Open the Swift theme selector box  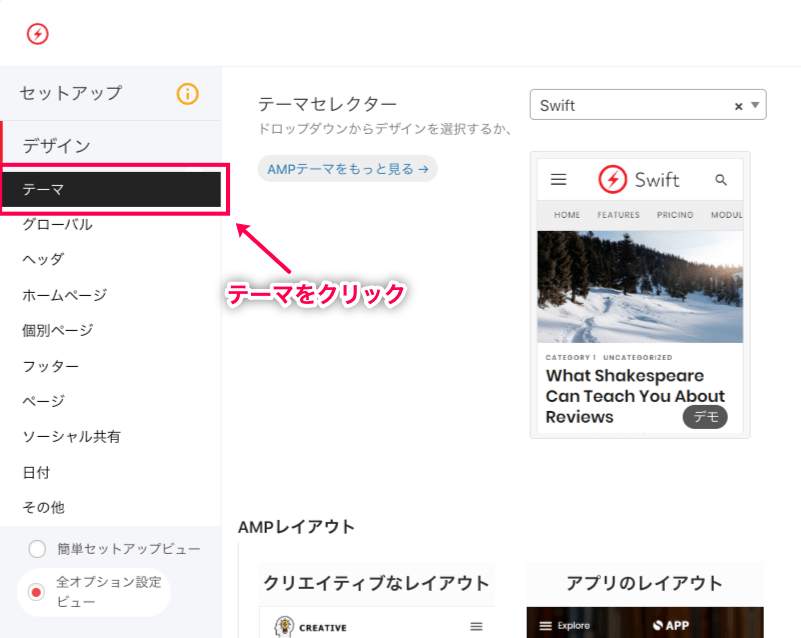pos(648,105)
